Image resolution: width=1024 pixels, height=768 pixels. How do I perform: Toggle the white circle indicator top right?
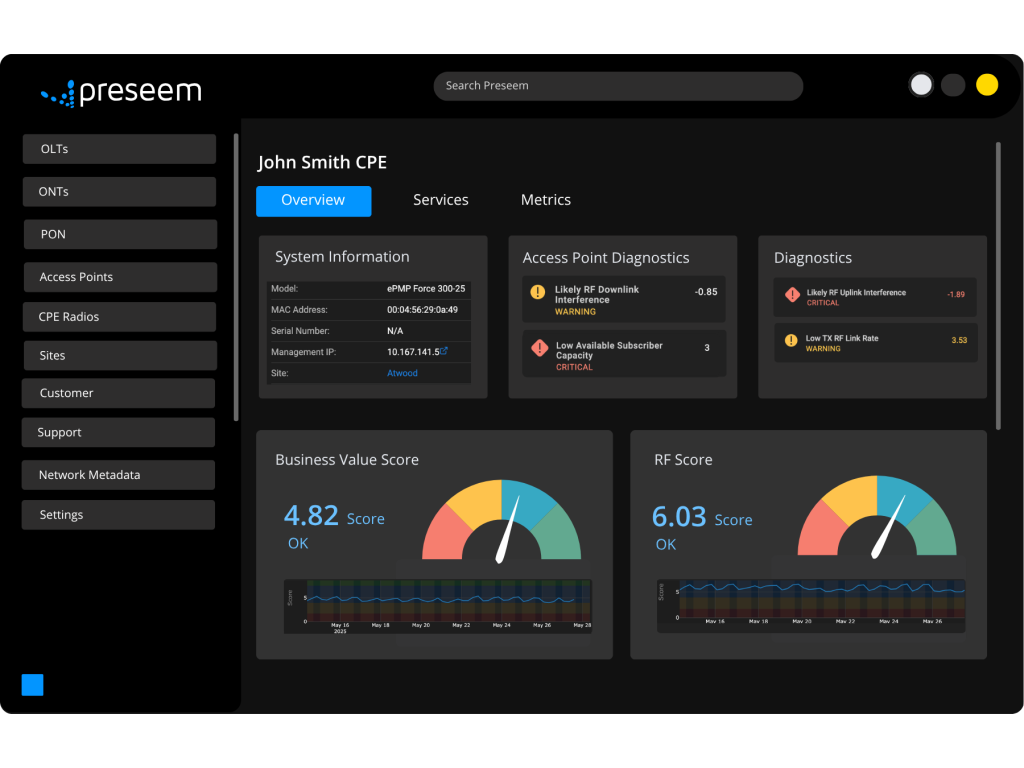coord(921,84)
